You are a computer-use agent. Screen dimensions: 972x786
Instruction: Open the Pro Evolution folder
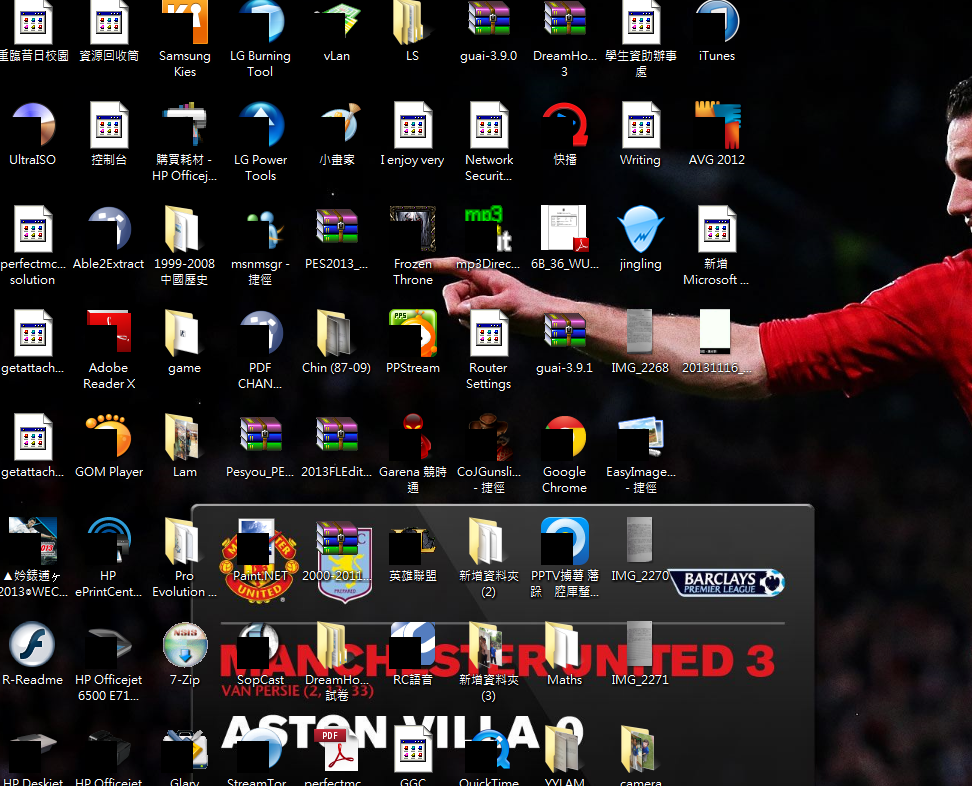185,541
